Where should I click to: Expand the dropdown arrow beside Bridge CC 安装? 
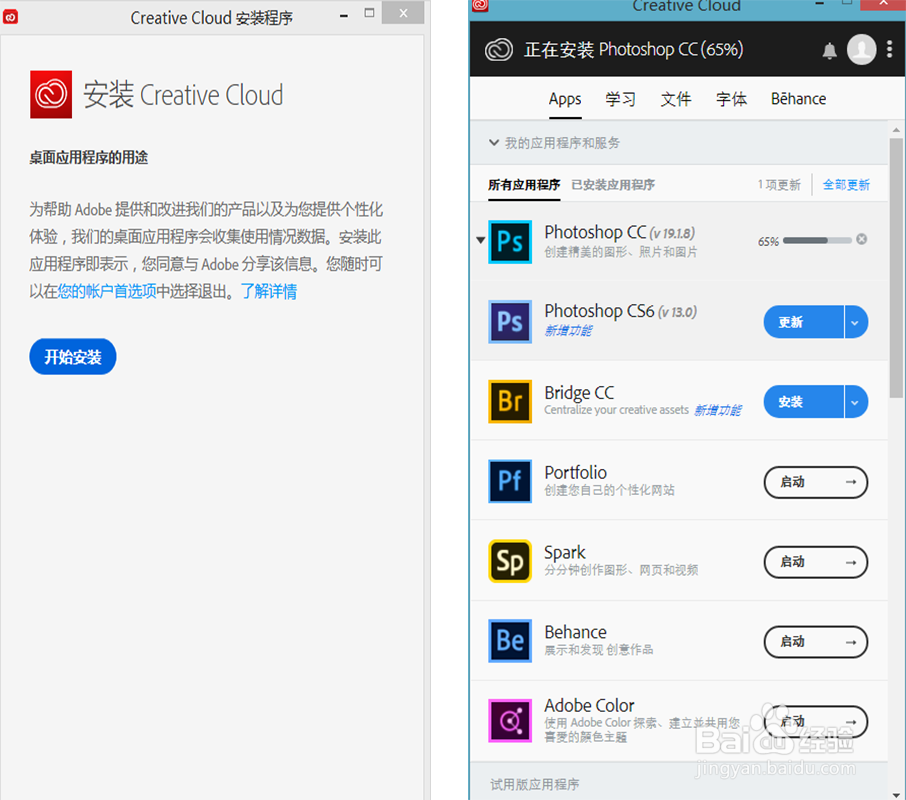pyautogui.click(x=853, y=402)
